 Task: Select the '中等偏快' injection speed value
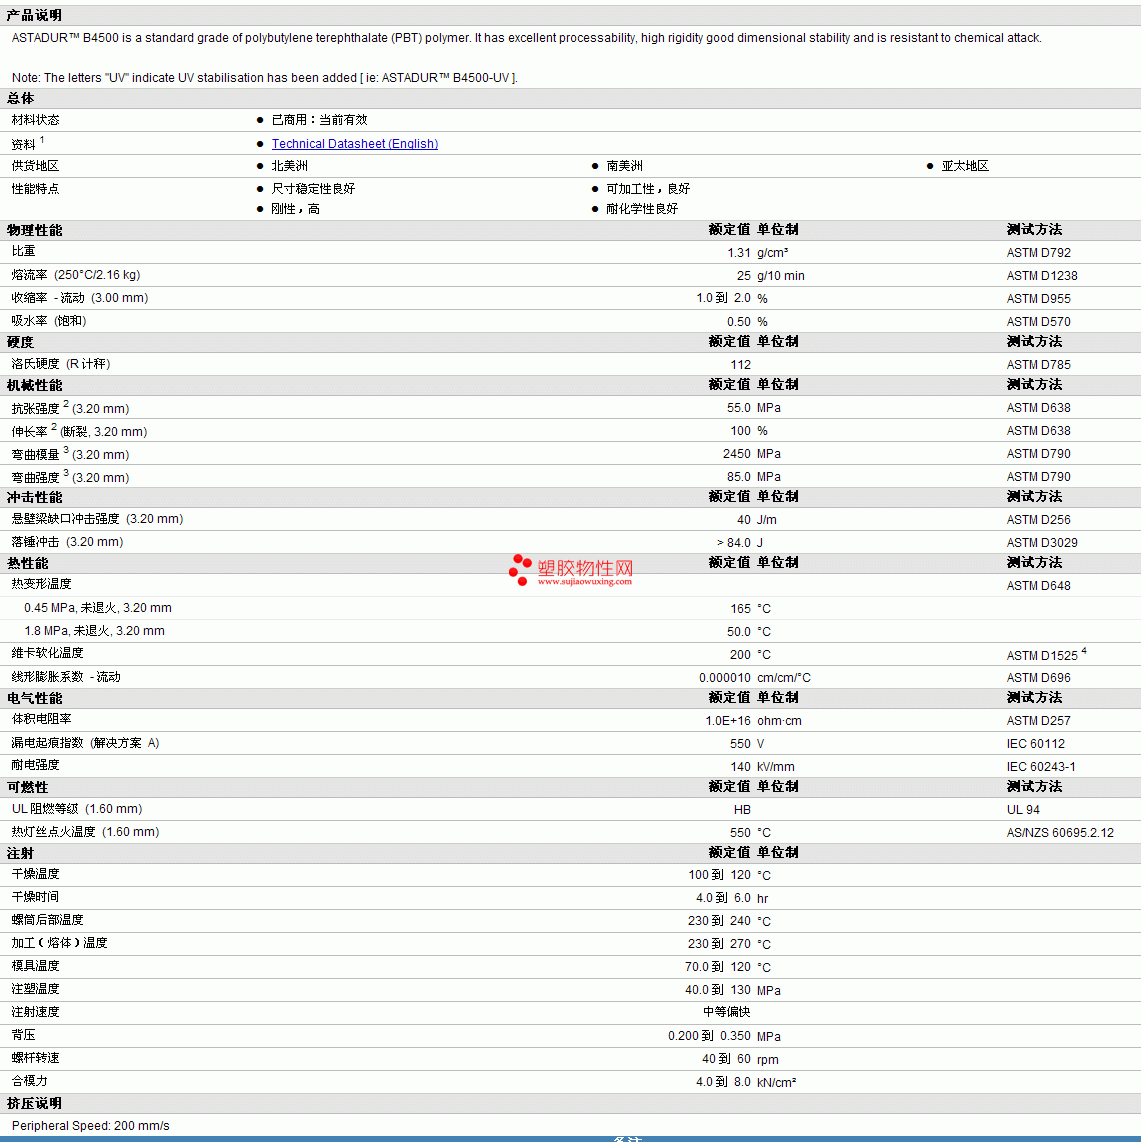tap(727, 1012)
